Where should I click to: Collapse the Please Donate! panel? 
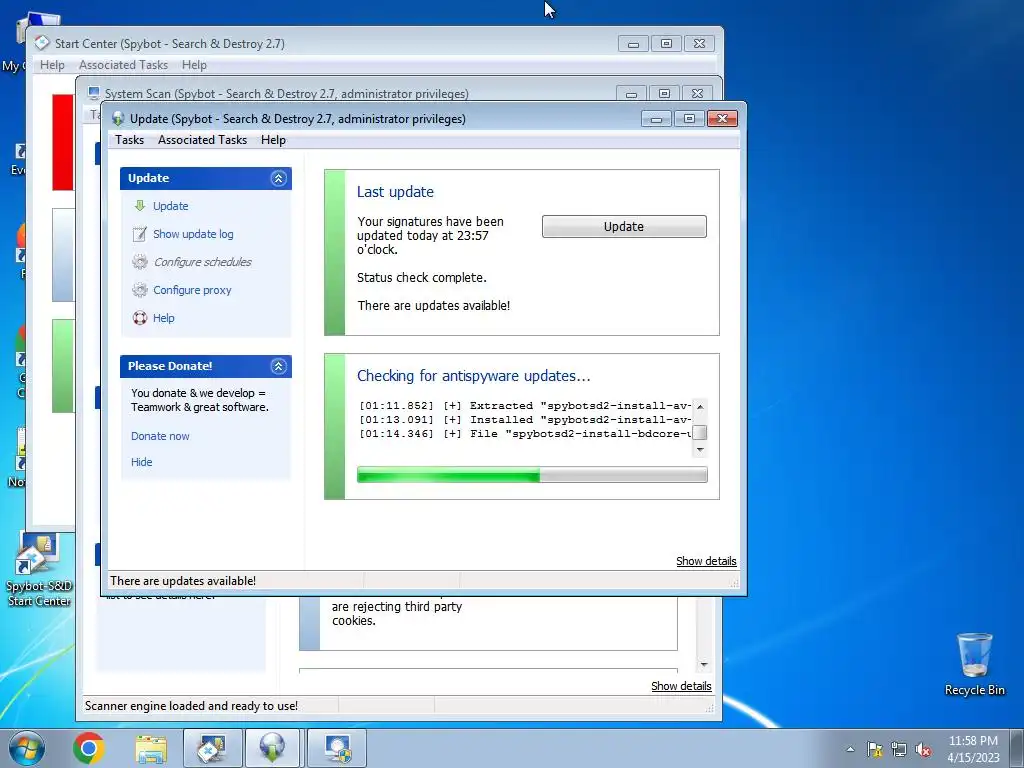[279, 366]
